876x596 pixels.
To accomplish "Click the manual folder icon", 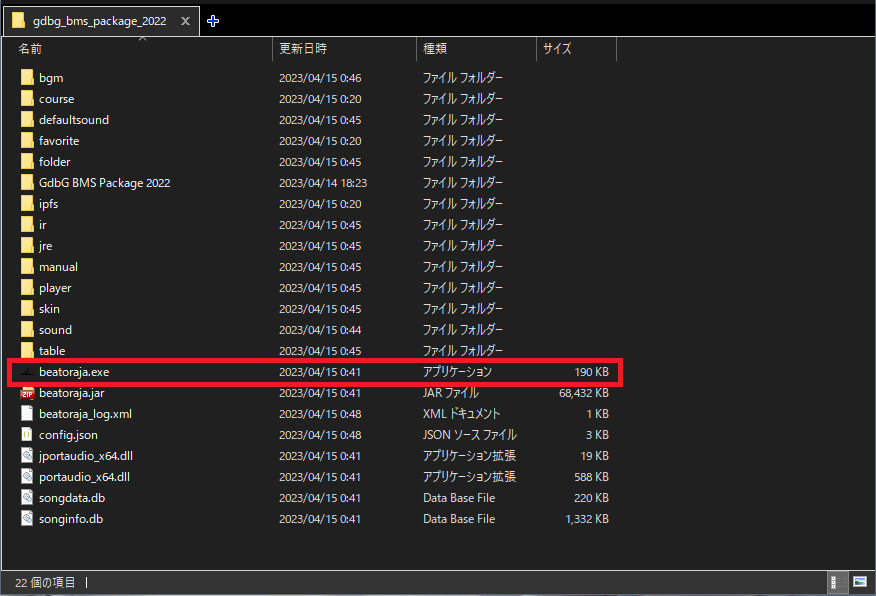I will click(27, 267).
